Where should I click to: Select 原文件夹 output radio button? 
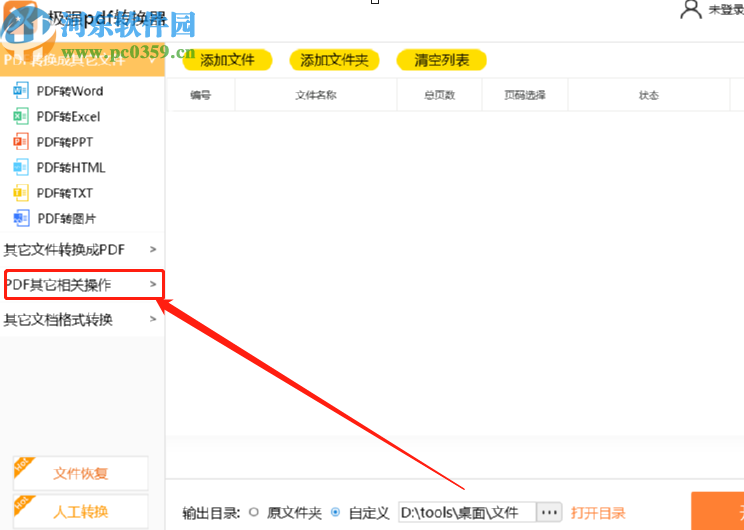(x=254, y=512)
